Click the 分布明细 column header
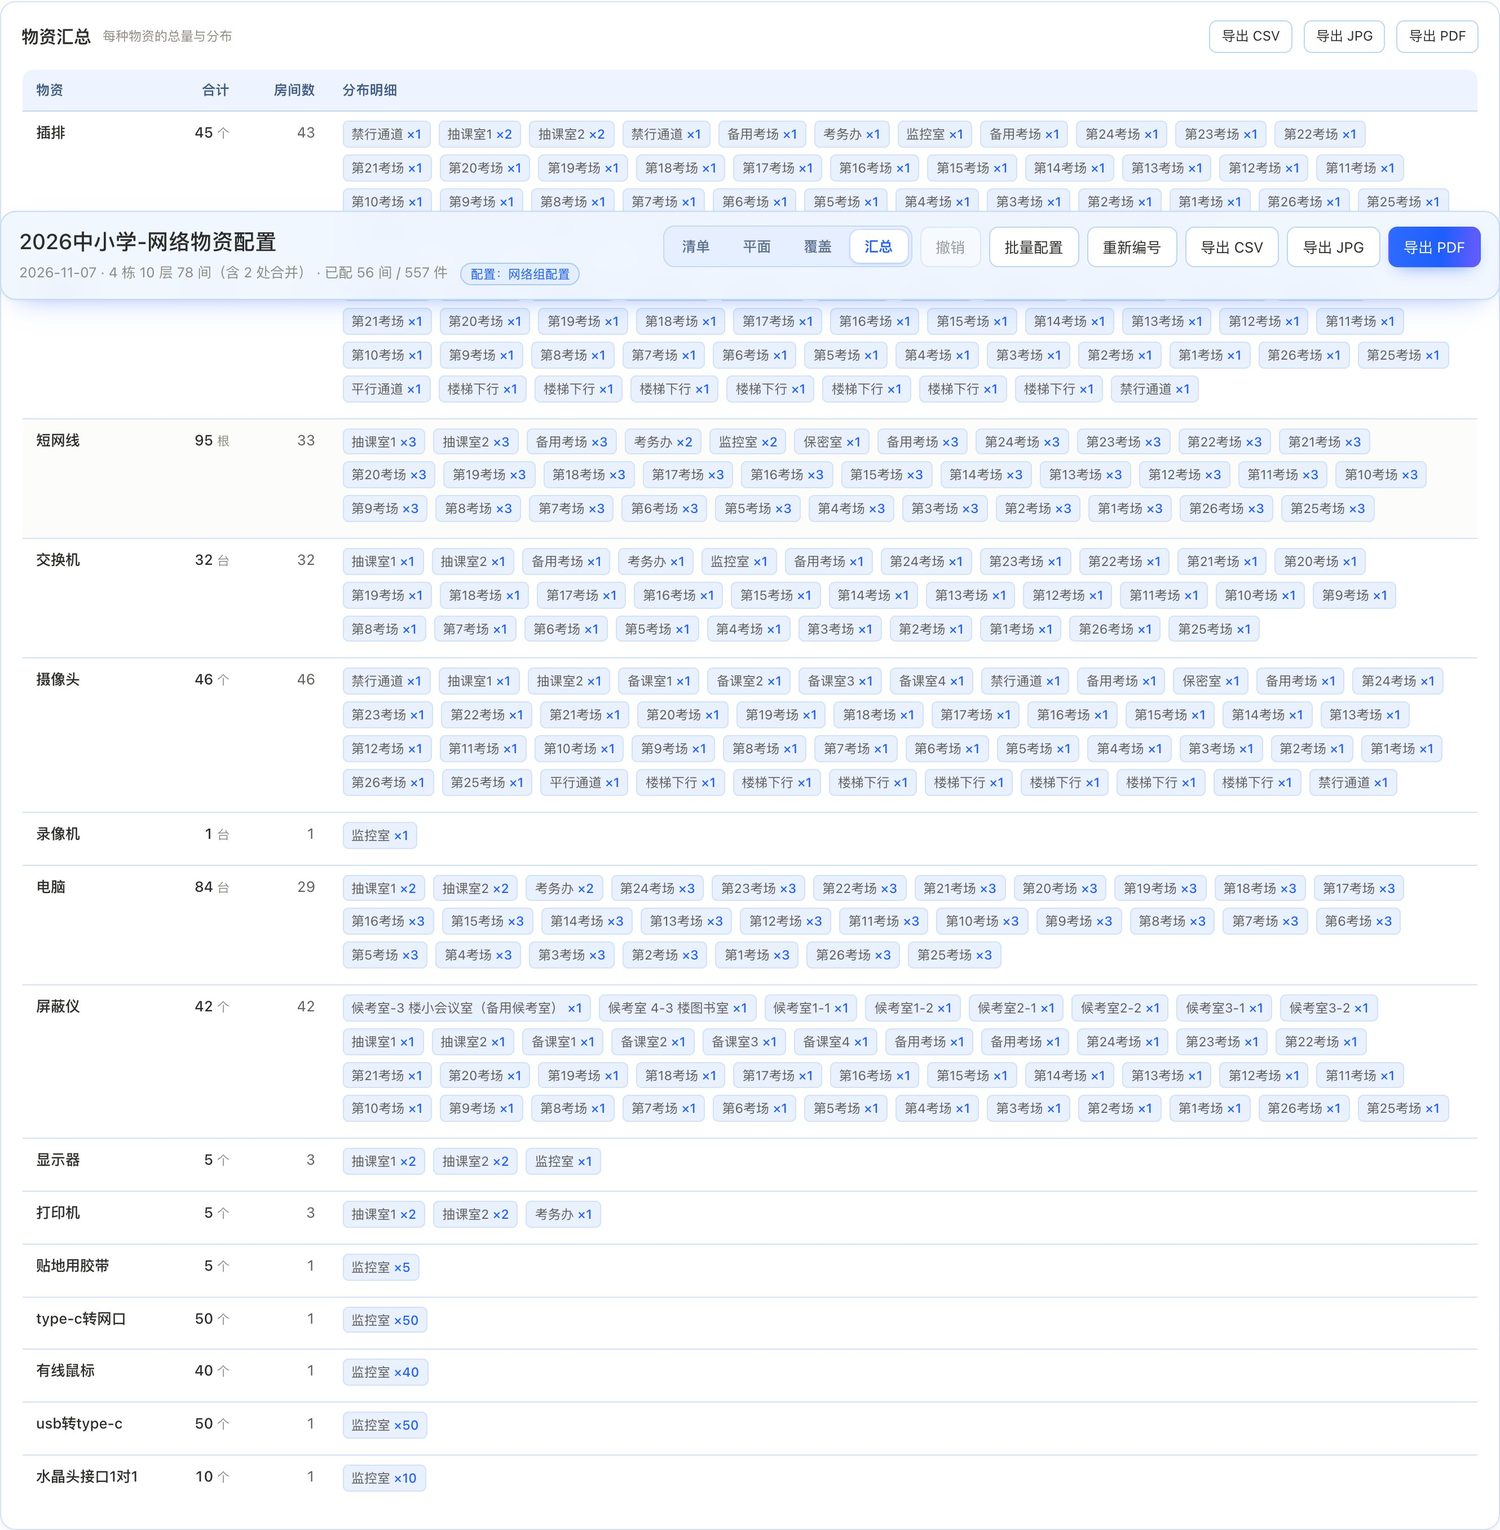 [x=370, y=90]
